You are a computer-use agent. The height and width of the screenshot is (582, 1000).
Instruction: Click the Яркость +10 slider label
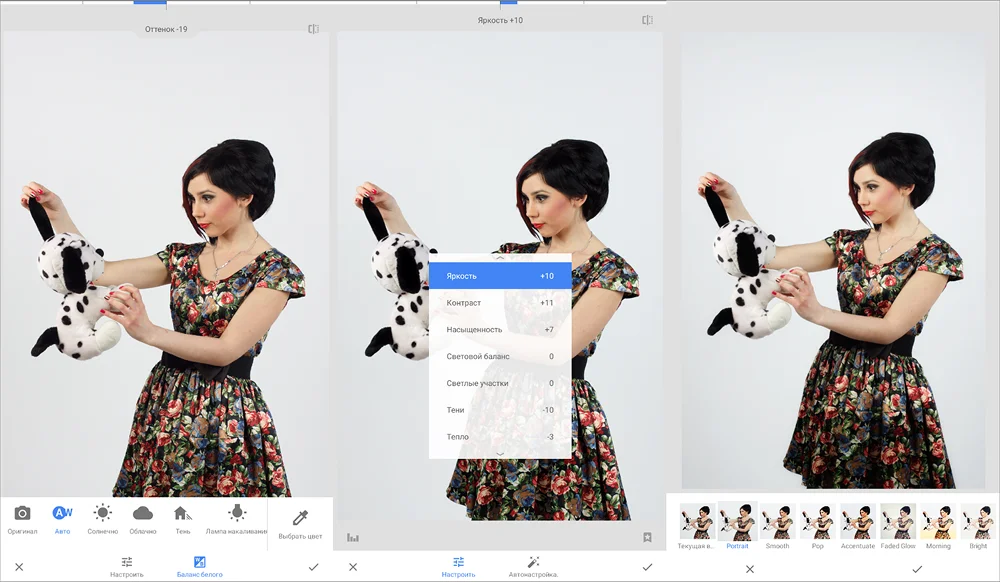pyautogui.click(x=500, y=20)
